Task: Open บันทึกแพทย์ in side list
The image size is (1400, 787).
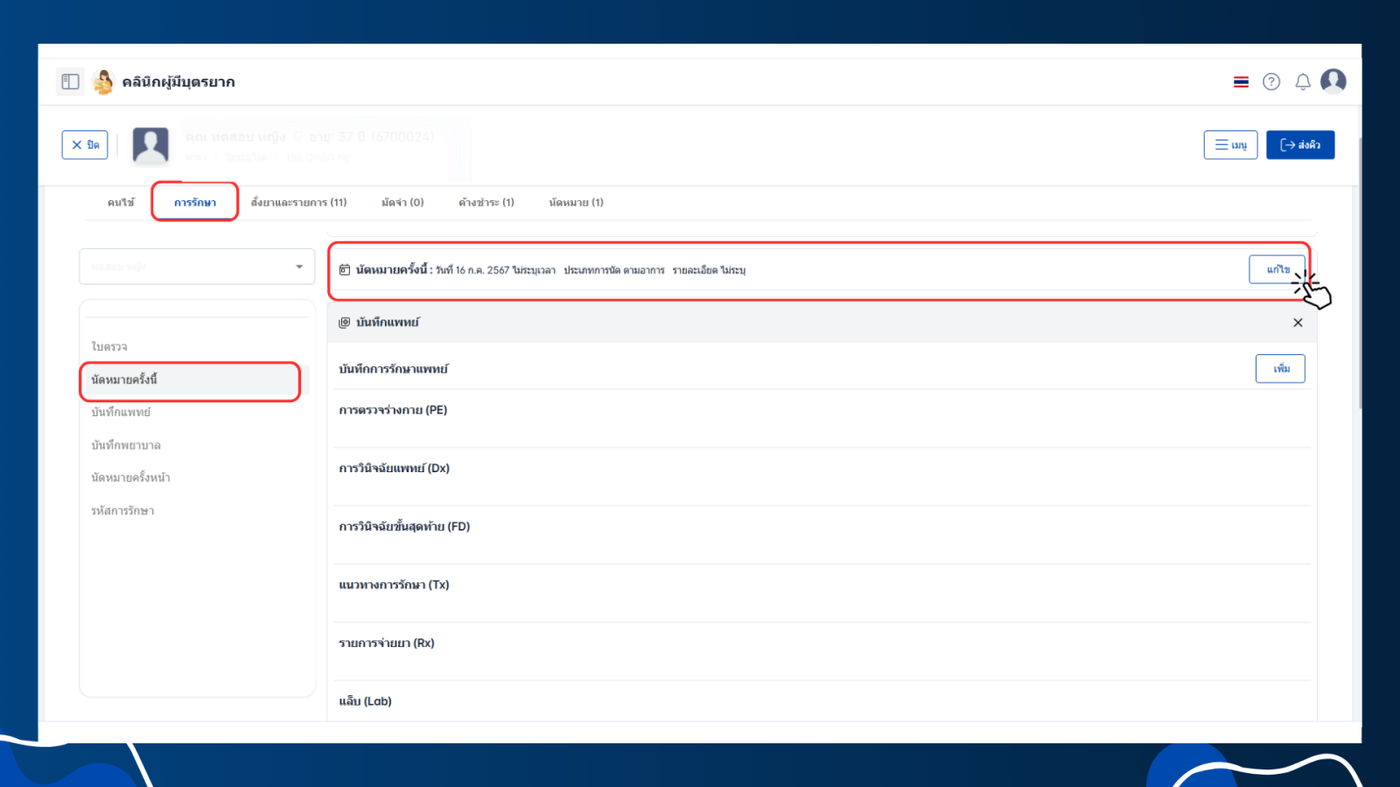Action: (x=121, y=412)
